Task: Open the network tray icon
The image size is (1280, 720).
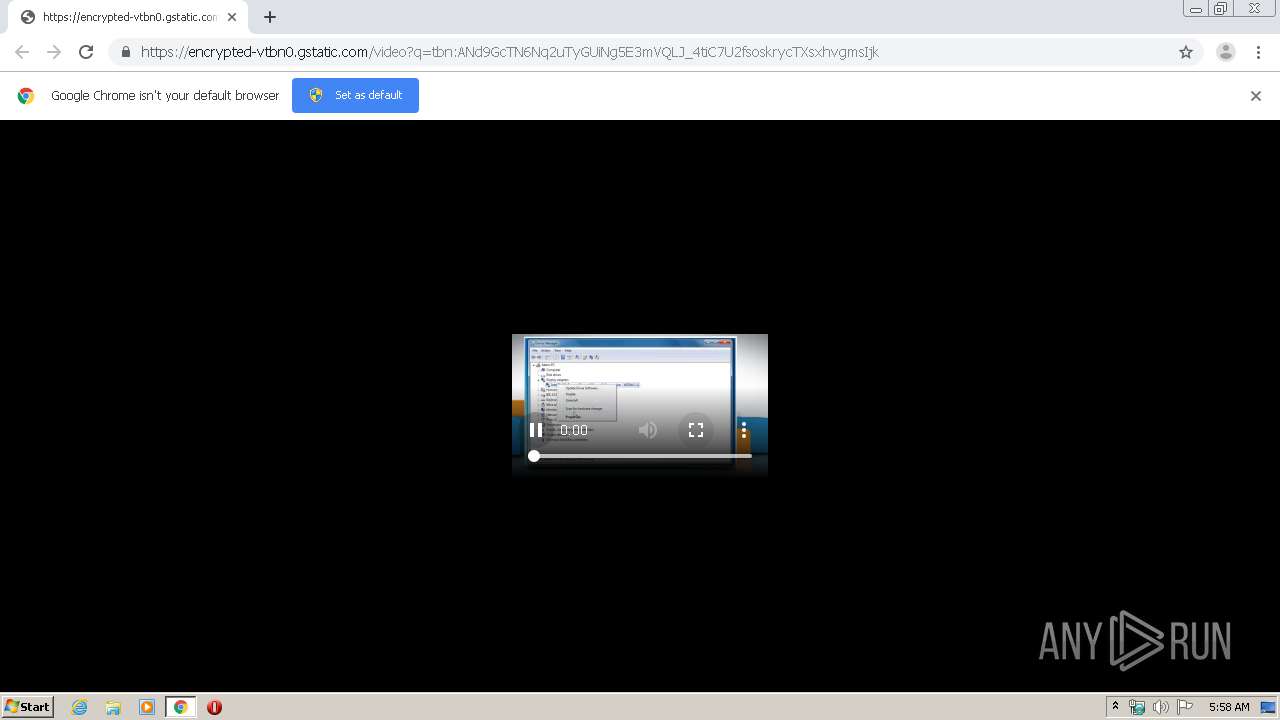Action: pyautogui.click(x=1137, y=707)
